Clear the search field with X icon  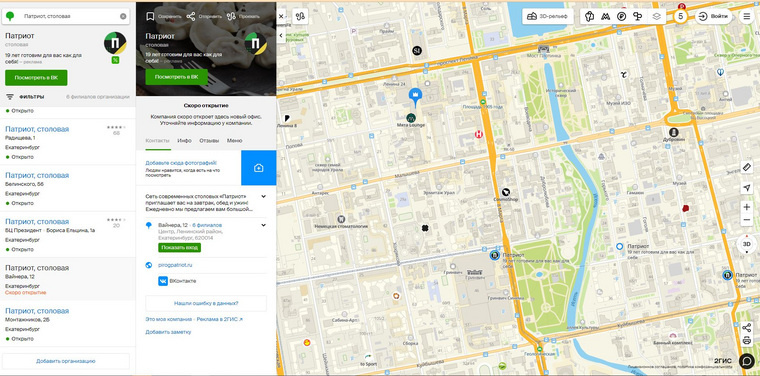[x=123, y=16]
